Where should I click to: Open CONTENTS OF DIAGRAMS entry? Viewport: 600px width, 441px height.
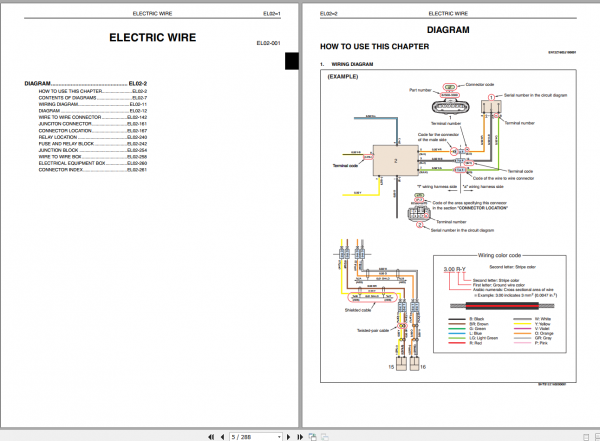(x=93, y=98)
